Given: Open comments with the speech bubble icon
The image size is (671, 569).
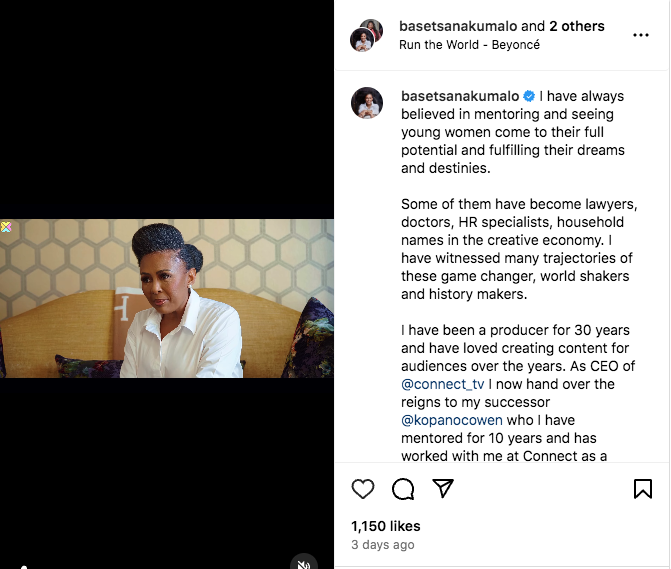Looking at the screenshot, I should pyautogui.click(x=403, y=489).
